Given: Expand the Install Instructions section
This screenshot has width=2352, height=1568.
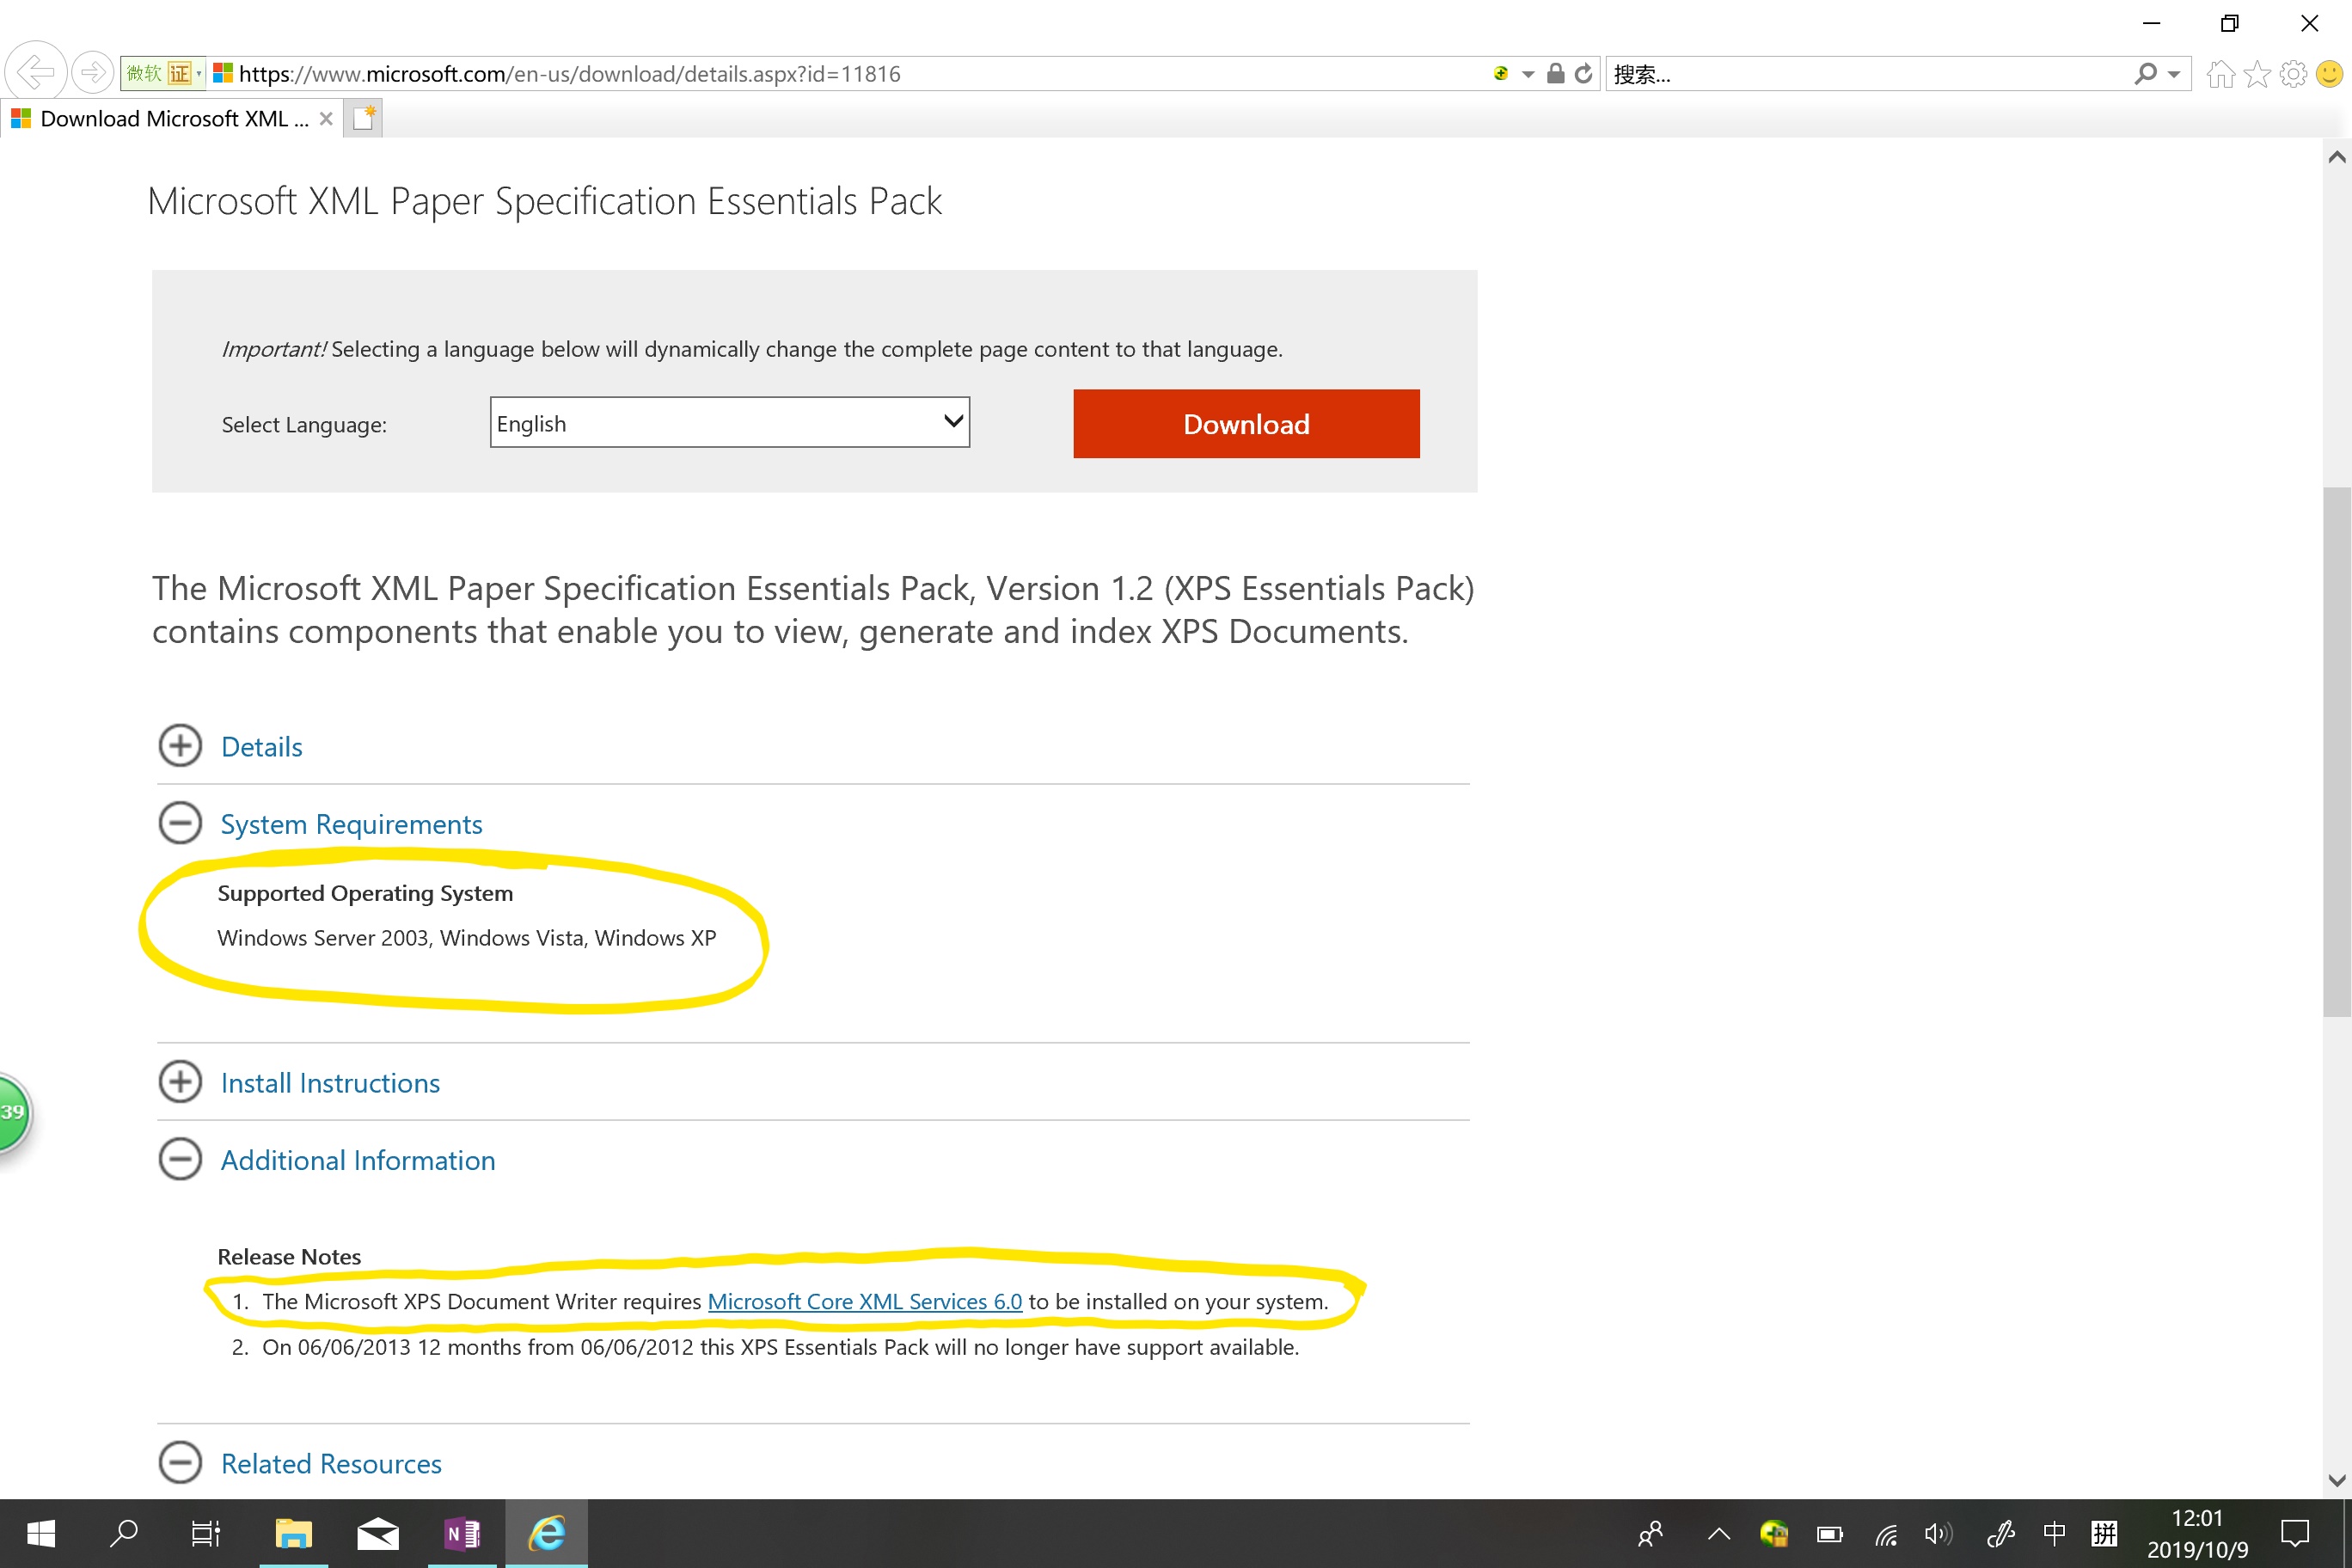Looking at the screenshot, I should tap(180, 1082).
